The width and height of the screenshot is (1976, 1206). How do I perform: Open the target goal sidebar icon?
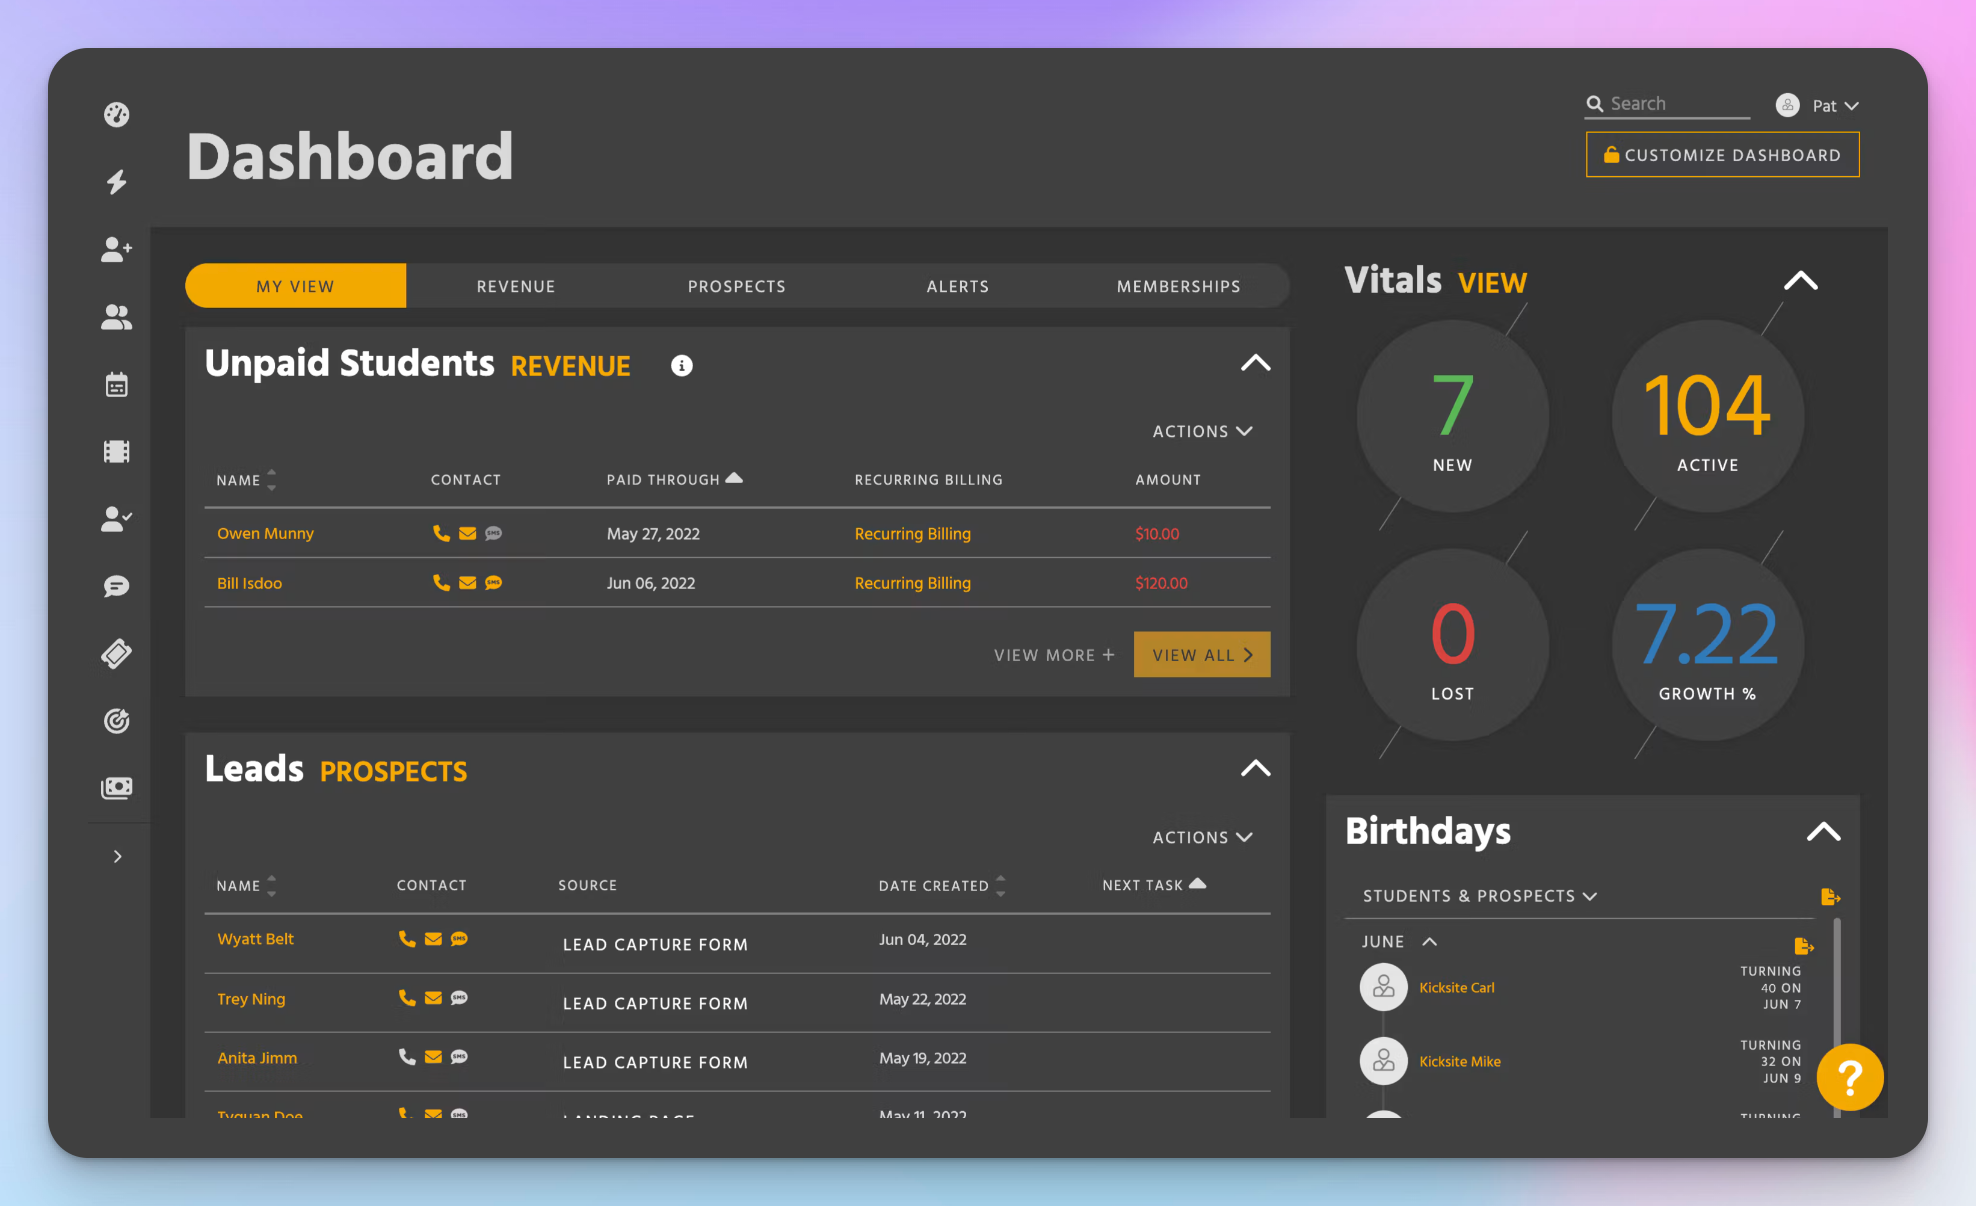117,721
